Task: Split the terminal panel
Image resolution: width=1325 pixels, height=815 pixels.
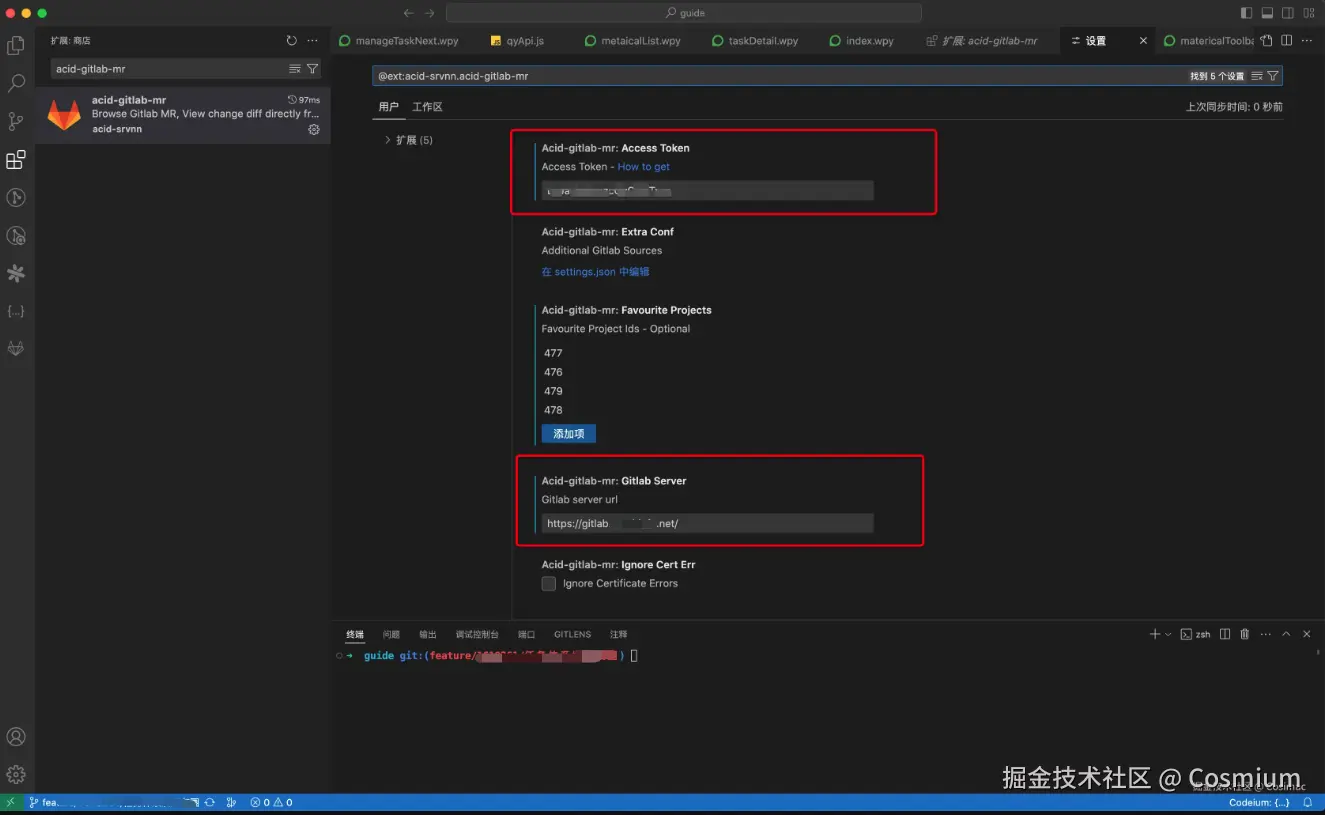Action: [x=1225, y=634]
